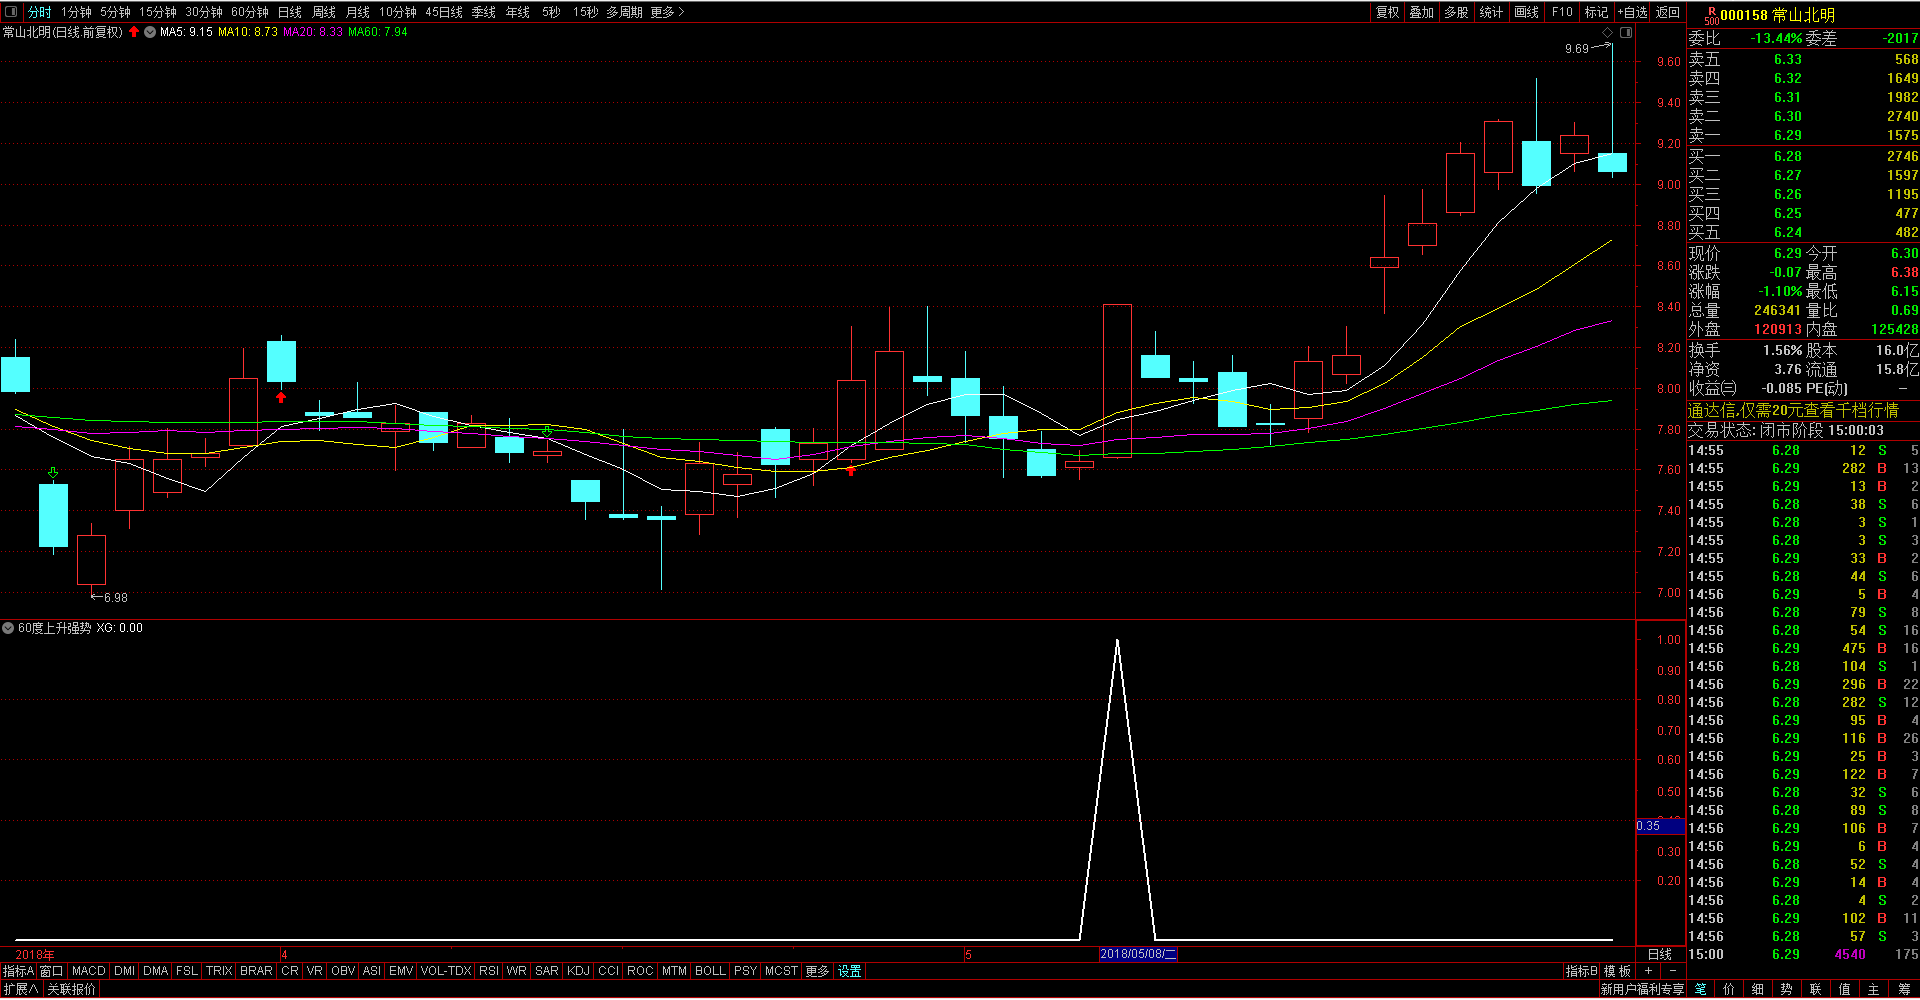Select the 15分钟 period
Image resolution: width=1920 pixels, height=1000 pixels.
157,12
